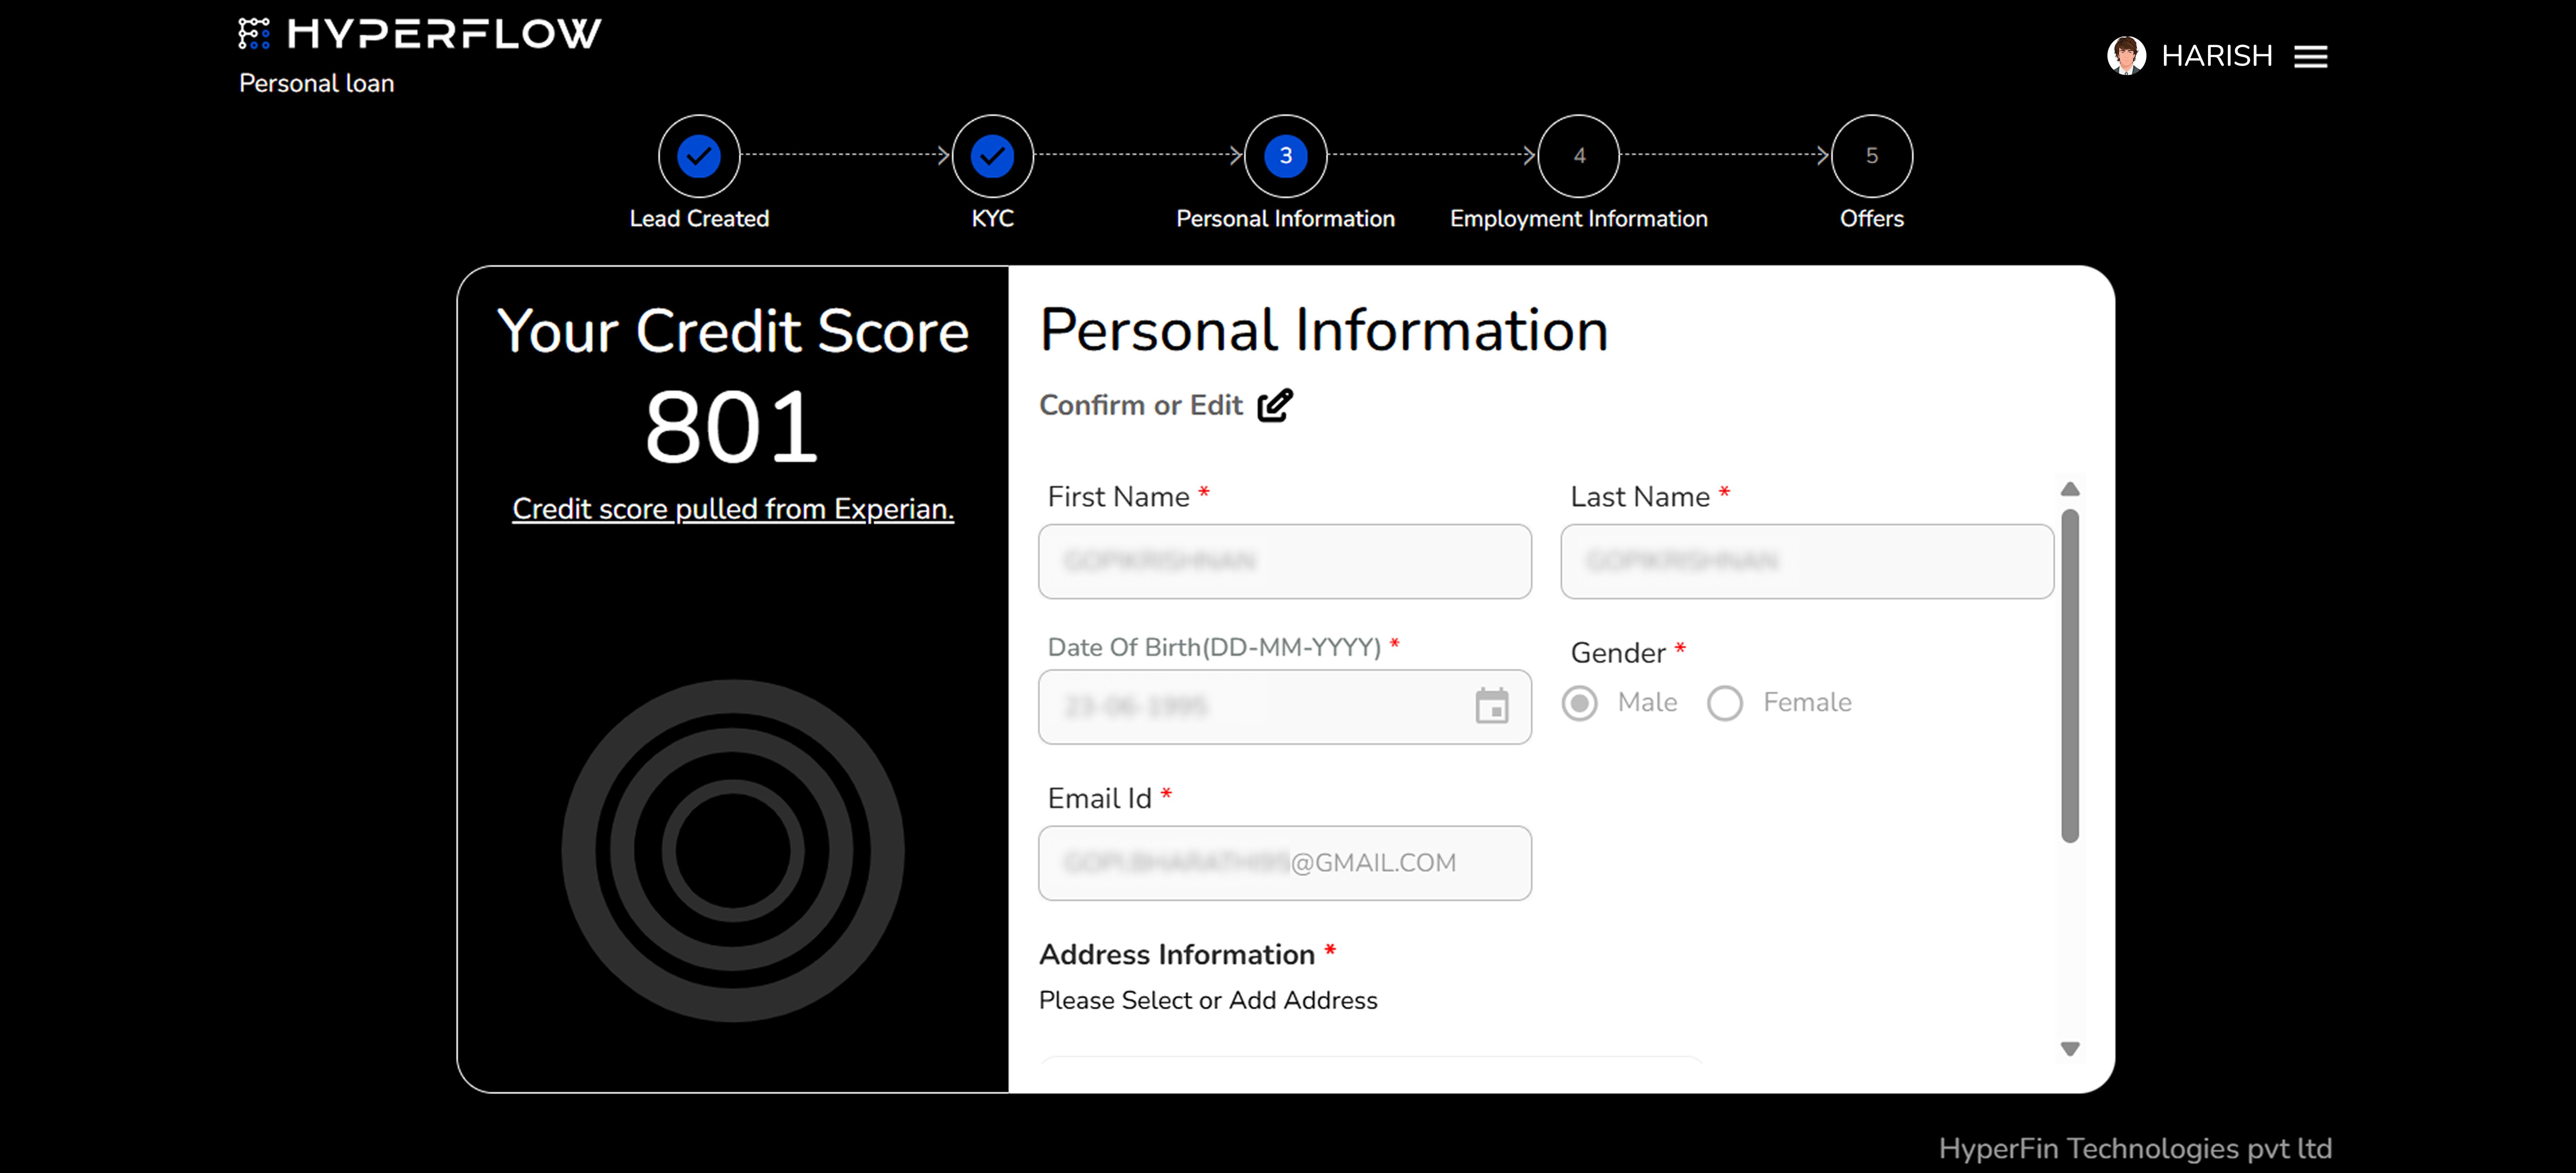Image resolution: width=2576 pixels, height=1173 pixels.
Task: Click the scroll down arrow of the form
Action: click(2070, 1049)
